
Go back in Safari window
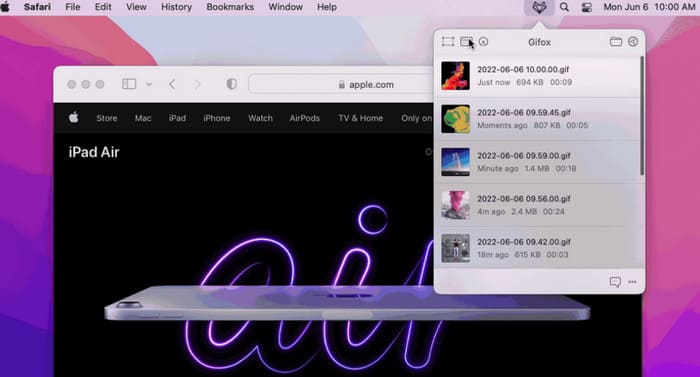point(172,84)
